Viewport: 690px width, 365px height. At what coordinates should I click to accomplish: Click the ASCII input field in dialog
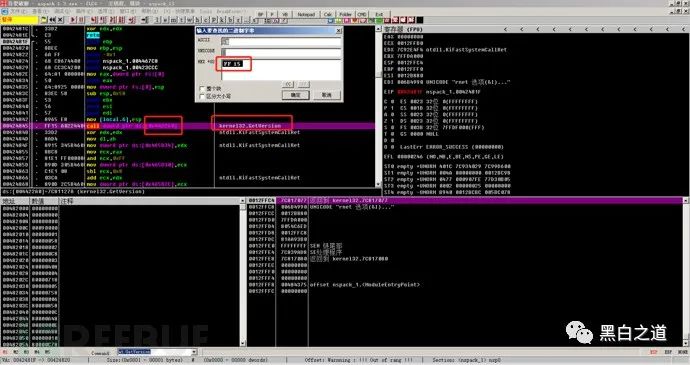281,41
